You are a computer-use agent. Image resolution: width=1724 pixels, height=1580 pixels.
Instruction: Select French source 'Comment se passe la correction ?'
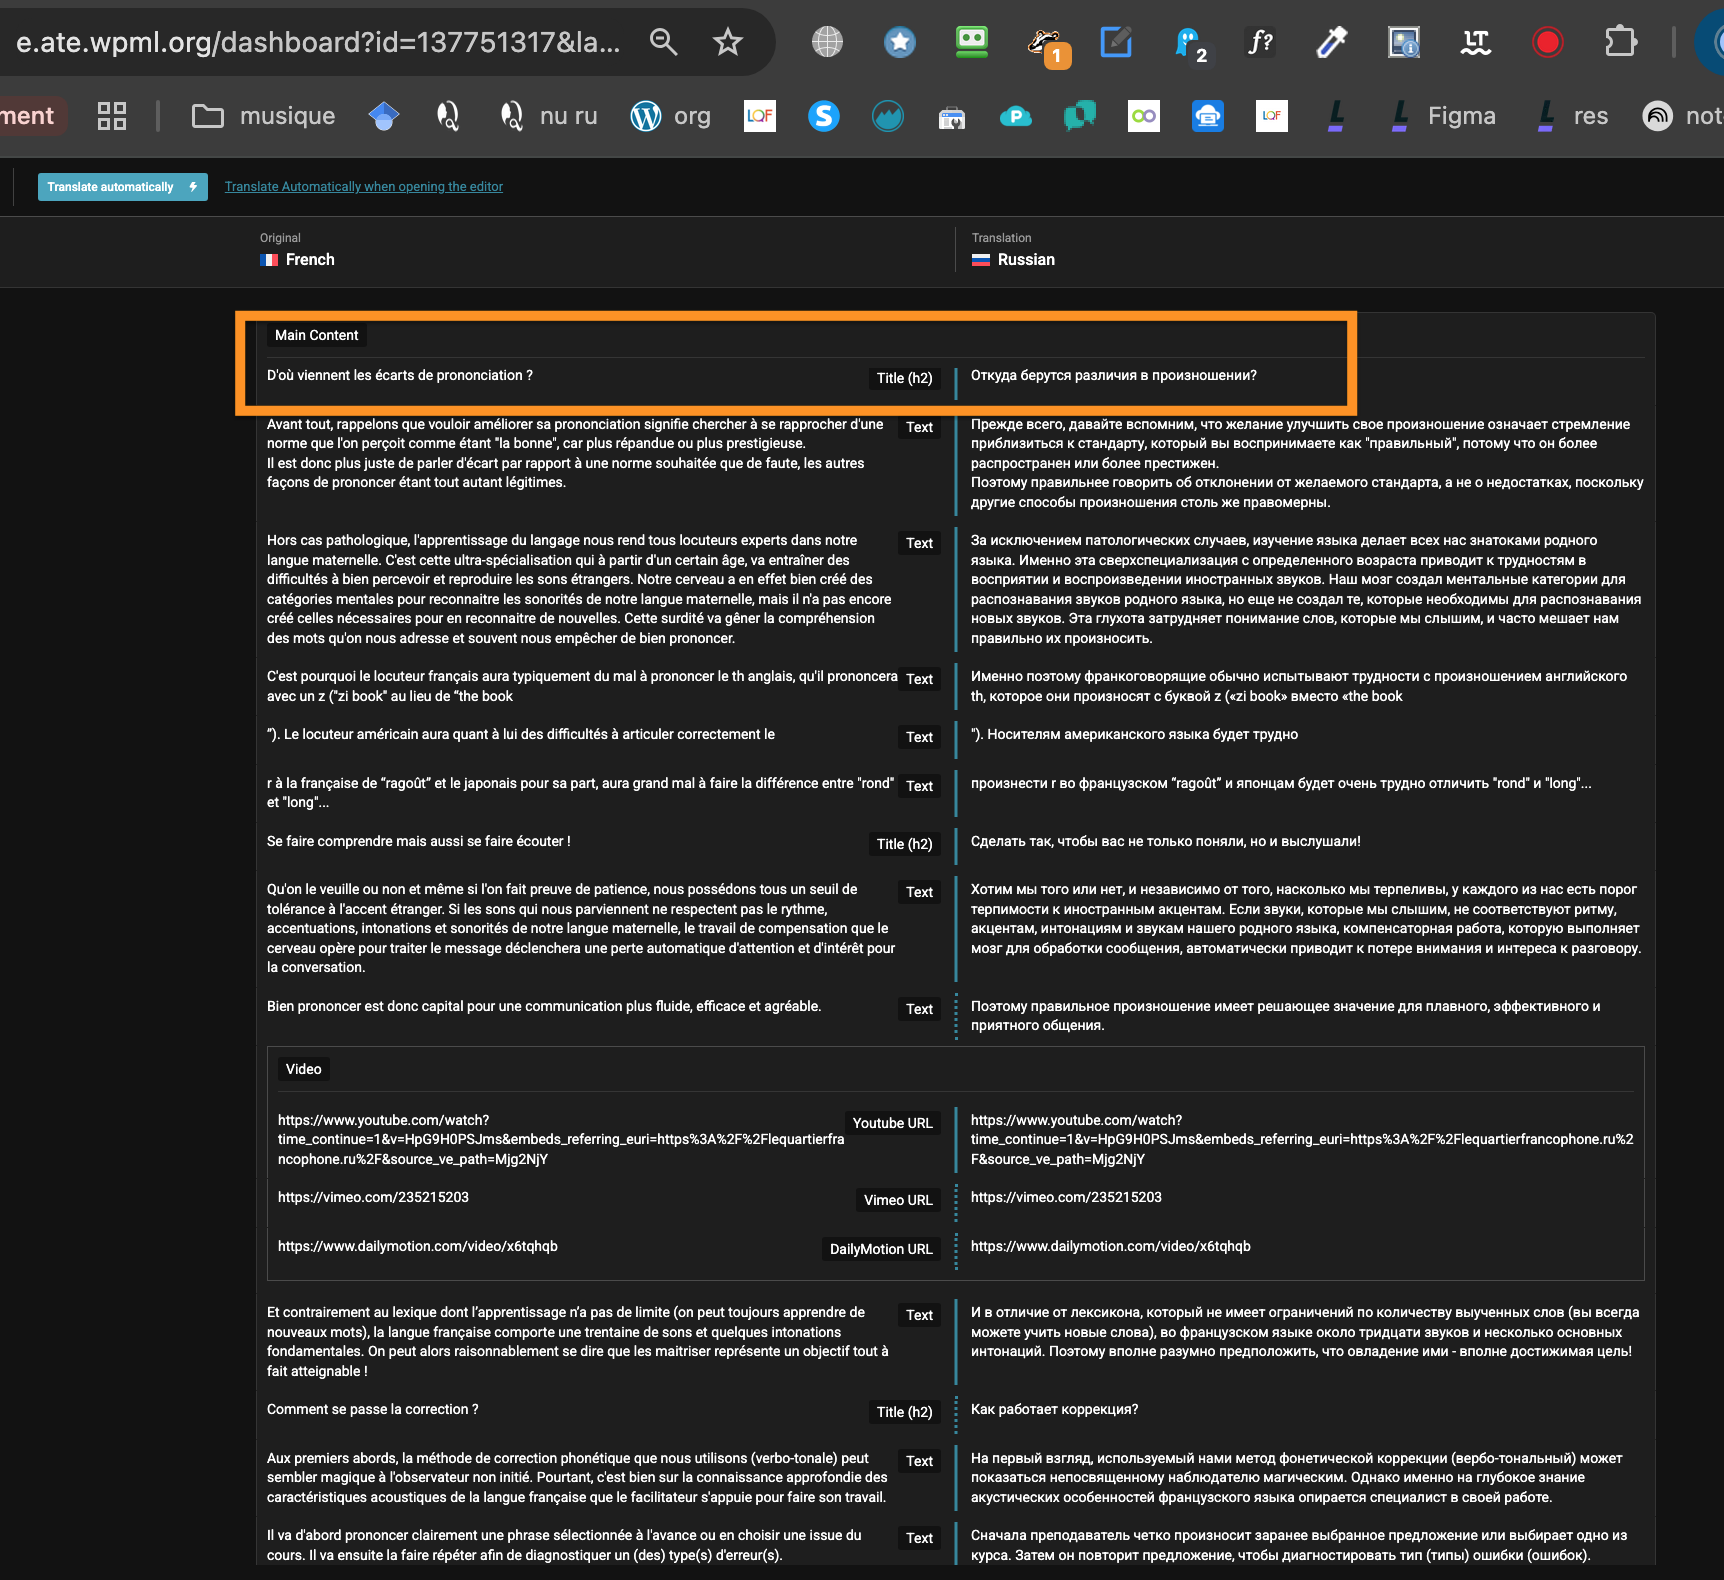(373, 1410)
